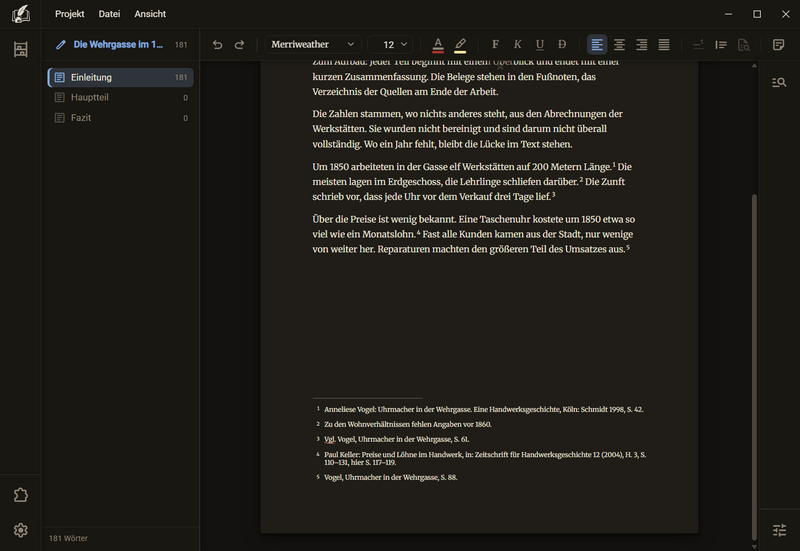800x551 pixels.
Task: Click in paragraph starting 'Über die Preise'
Action: coord(473,234)
